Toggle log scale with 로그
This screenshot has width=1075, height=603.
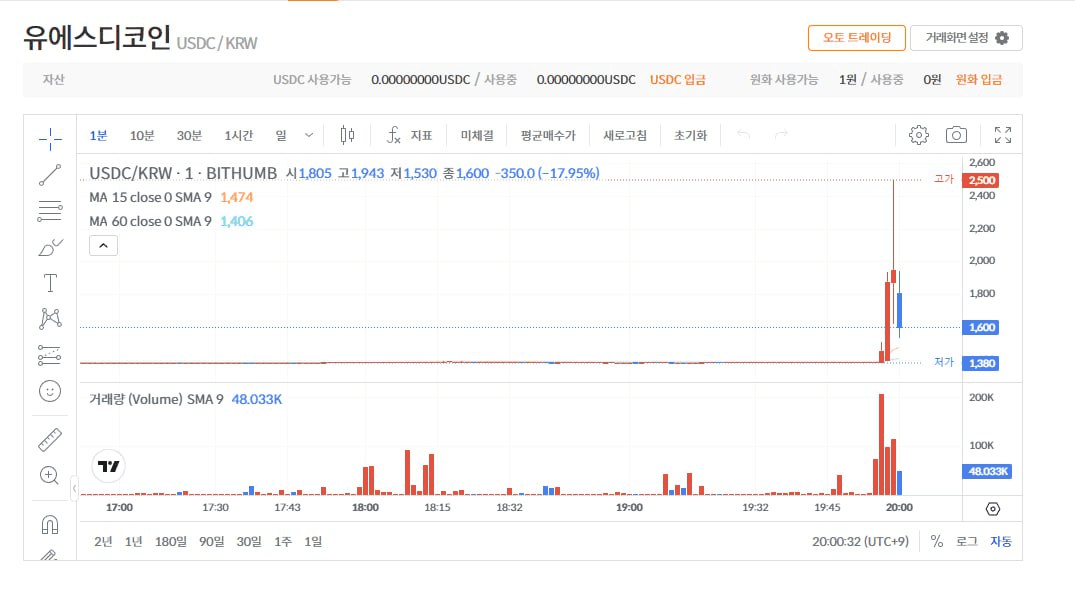[x=966, y=541]
